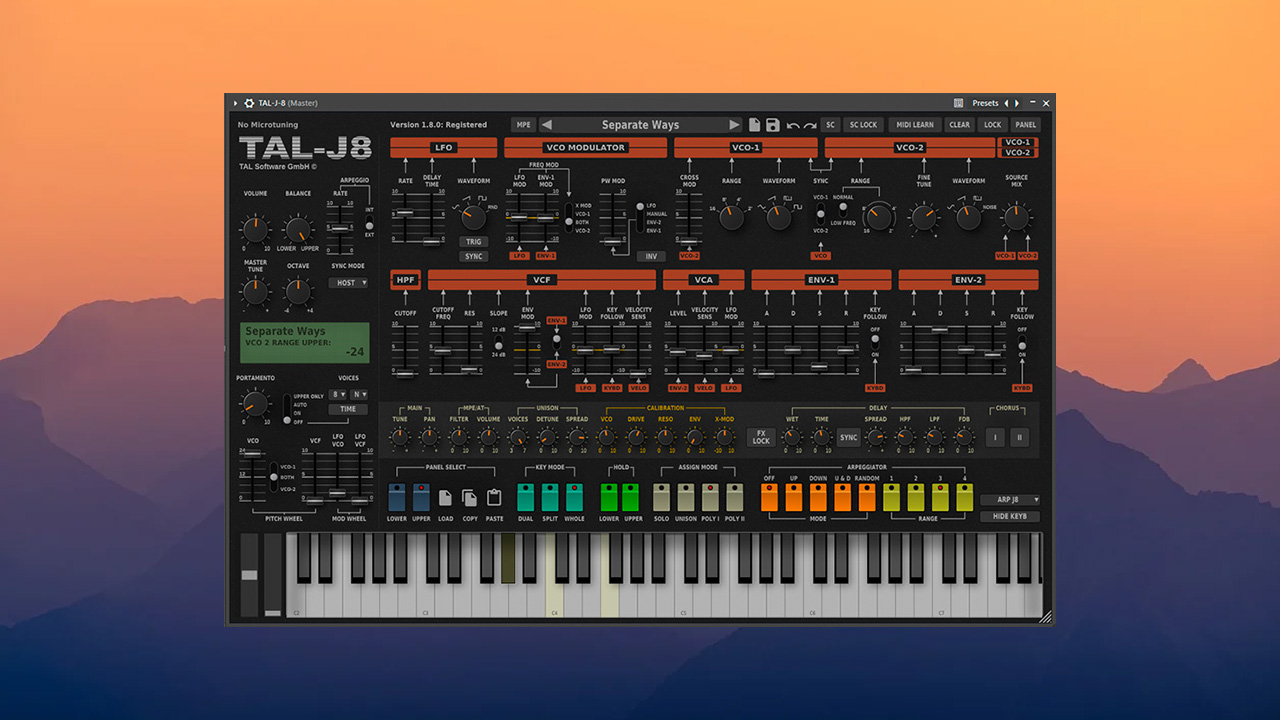
Task: Load a panel preset via the LOAD icon
Action: coord(445,497)
